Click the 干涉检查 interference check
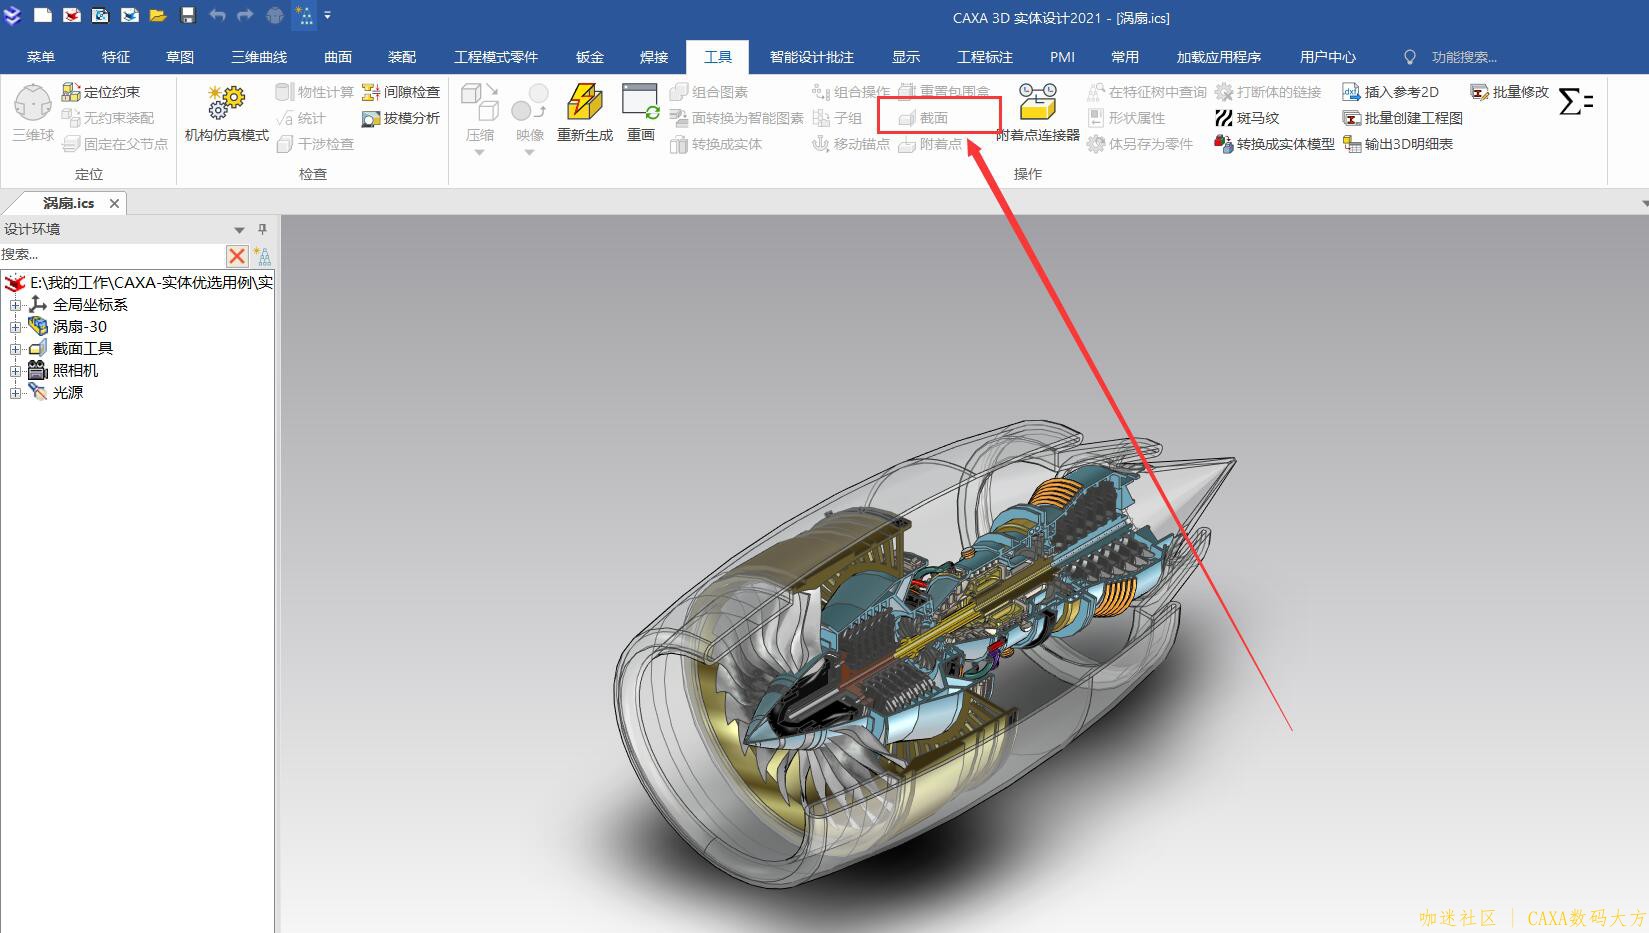This screenshot has width=1649, height=933. click(x=315, y=144)
